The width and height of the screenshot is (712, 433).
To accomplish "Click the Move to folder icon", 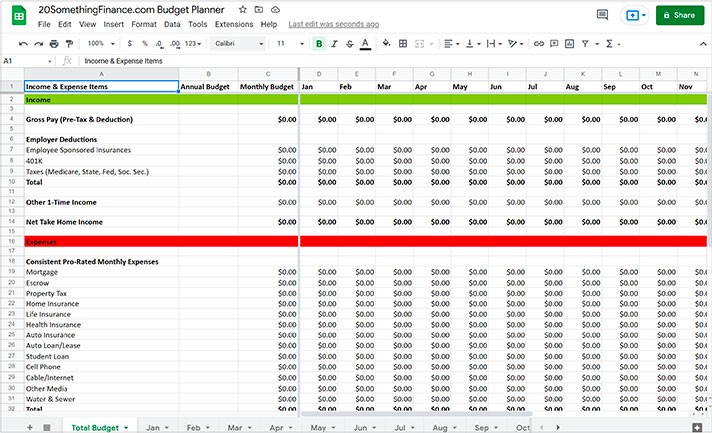I will click(259, 10).
